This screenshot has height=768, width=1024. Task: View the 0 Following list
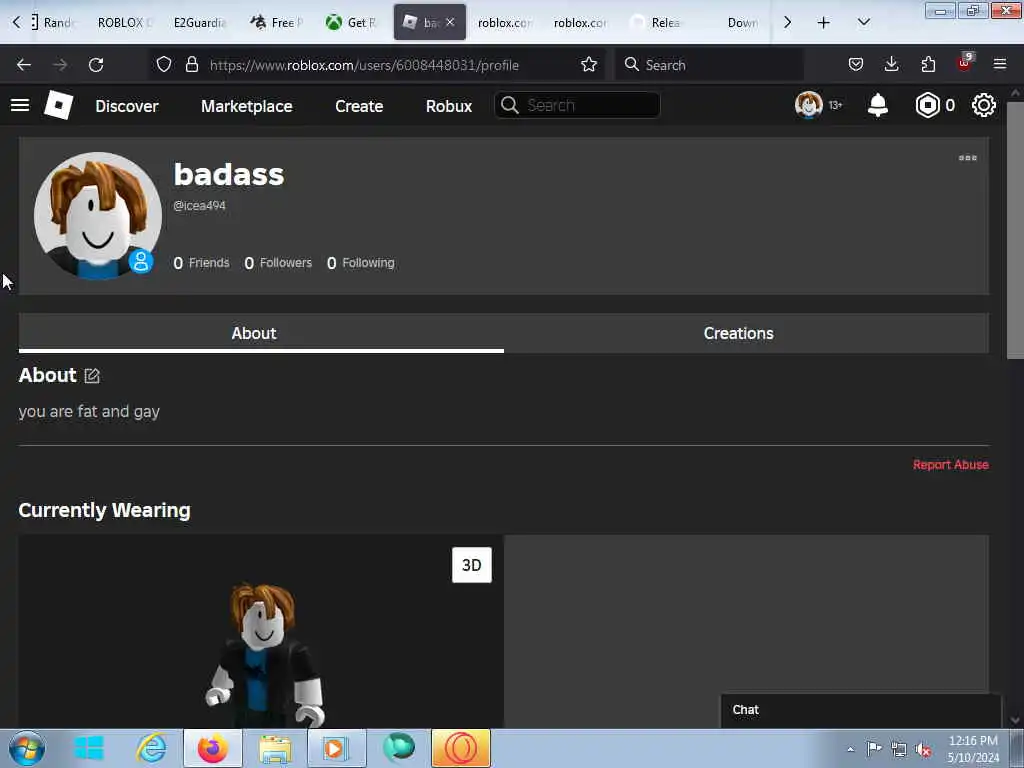[x=360, y=263]
